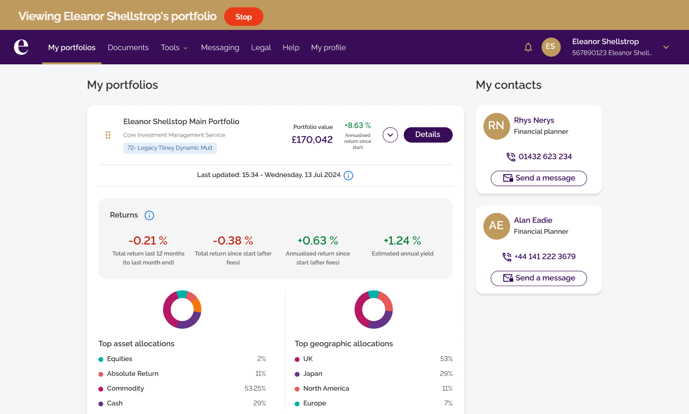Click Alan Eadie RN avatar badge
The image size is (689, 414).
pos(496,226)
